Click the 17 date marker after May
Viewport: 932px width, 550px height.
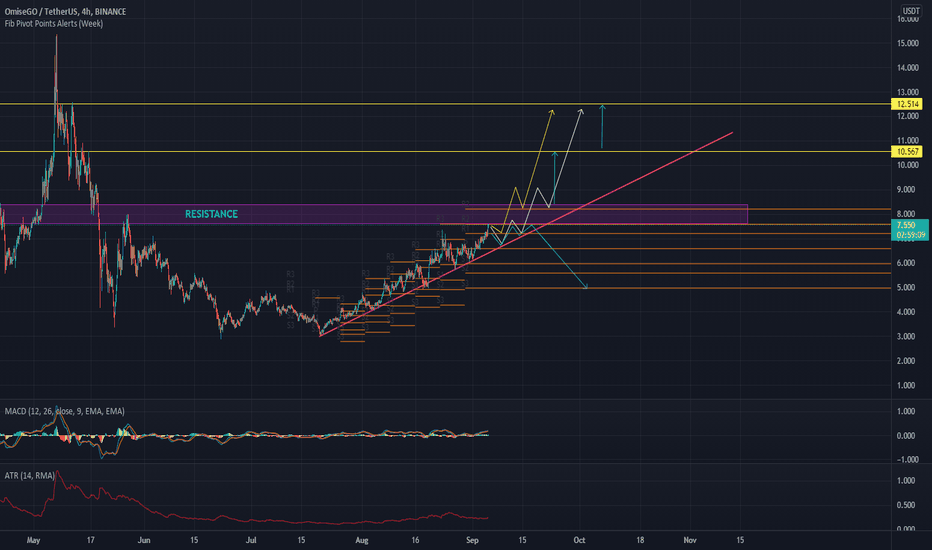click(90, 540)
